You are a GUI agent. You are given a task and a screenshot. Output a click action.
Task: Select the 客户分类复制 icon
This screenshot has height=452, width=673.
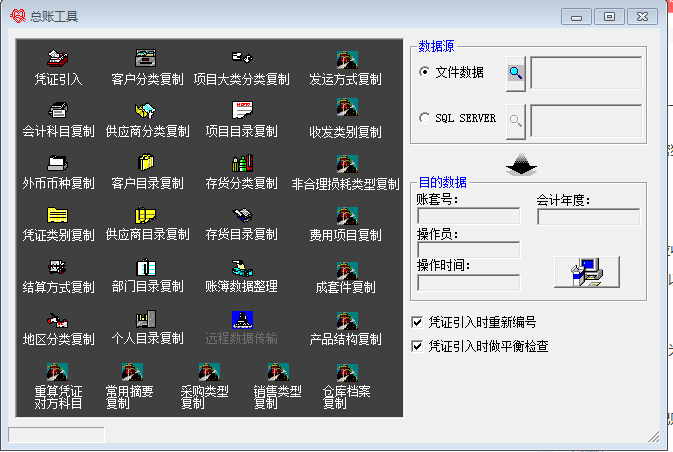pyautogui.click(x=146, y=58)
